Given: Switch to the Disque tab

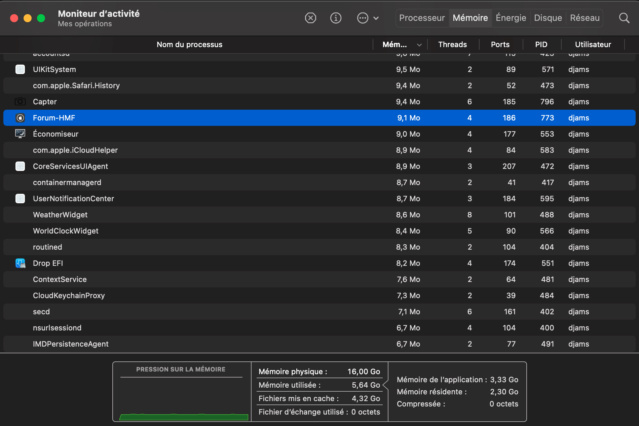Looking at the screenshot, I should [x=548, y=18].
